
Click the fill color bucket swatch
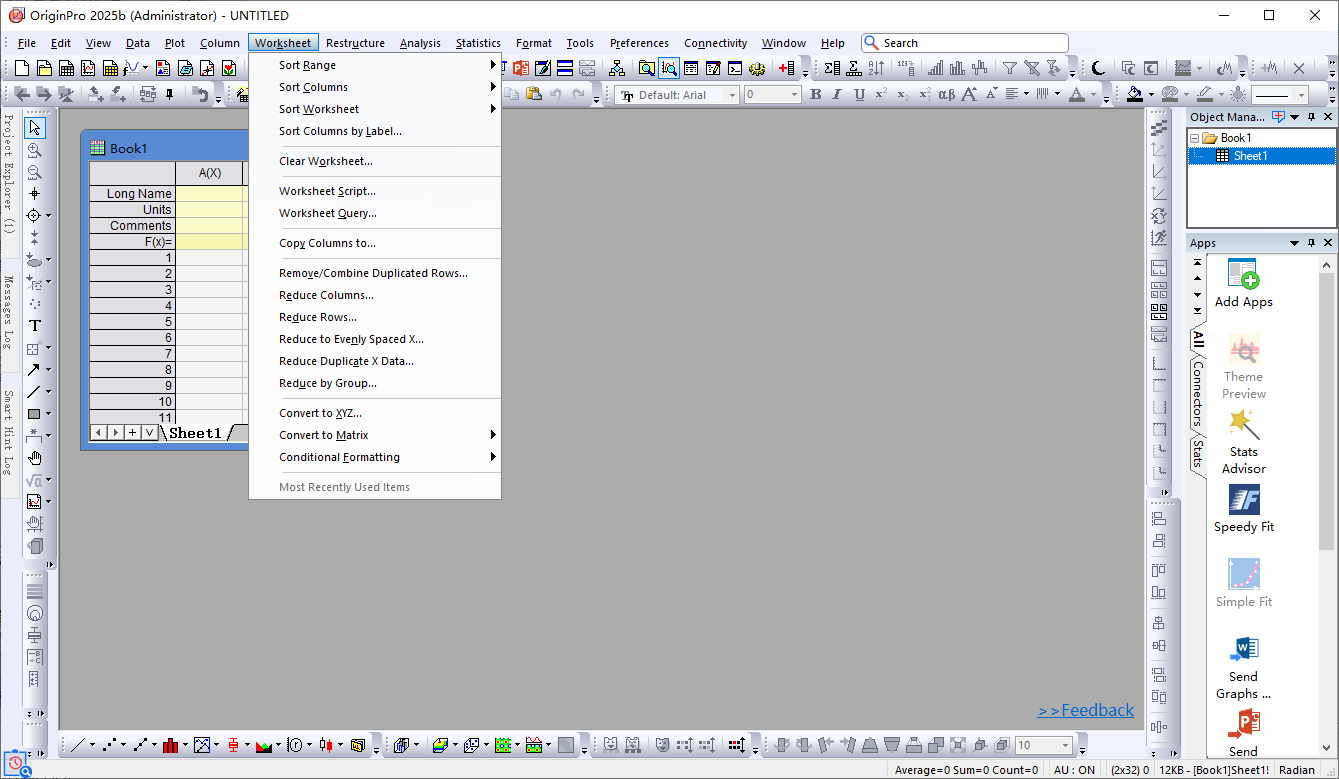tap(1135, 94)
